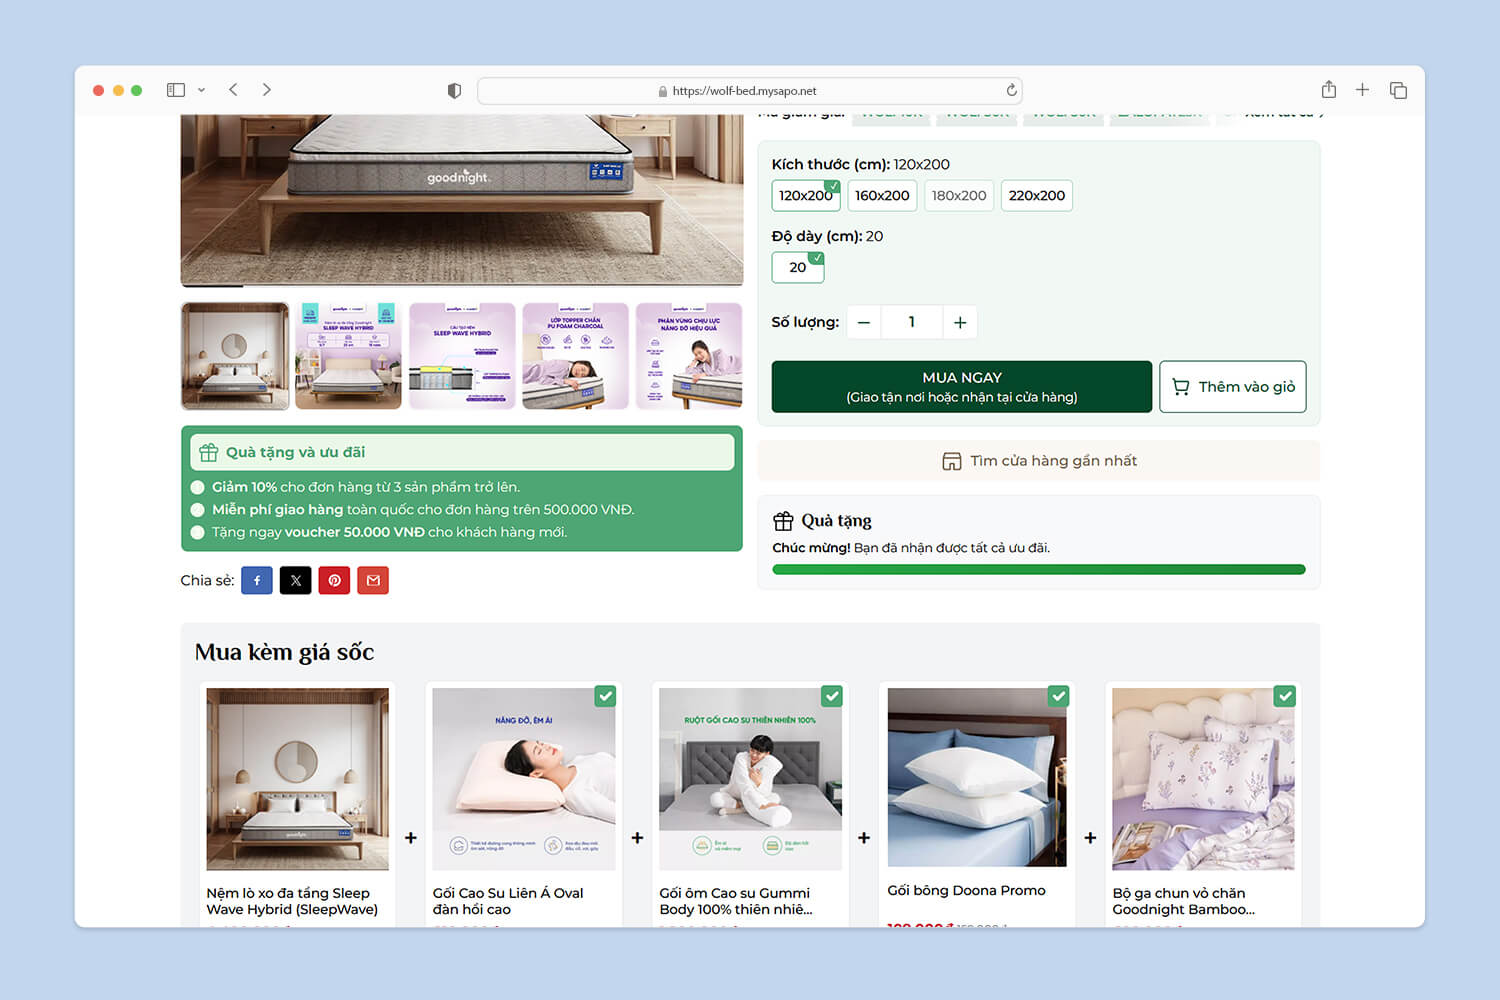Open the privacy shield report

(454, 90)
